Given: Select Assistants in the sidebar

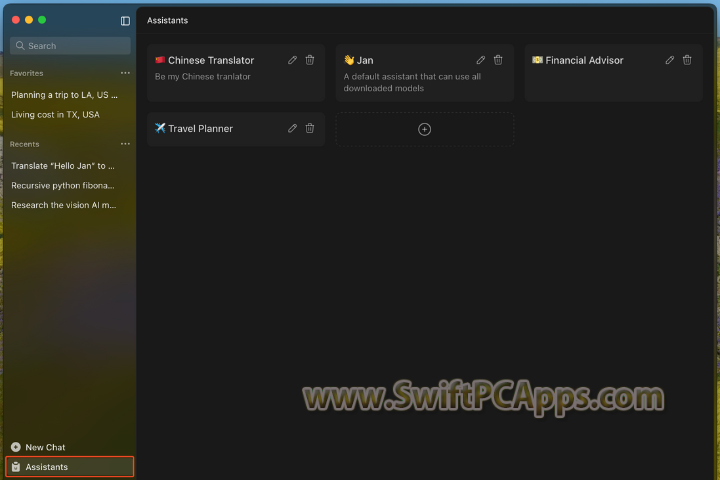Looking at the screenshot, I should 70,467.
